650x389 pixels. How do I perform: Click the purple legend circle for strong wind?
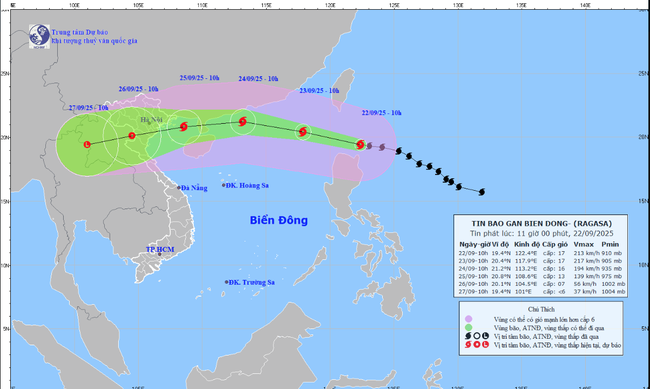pos(468,319)
